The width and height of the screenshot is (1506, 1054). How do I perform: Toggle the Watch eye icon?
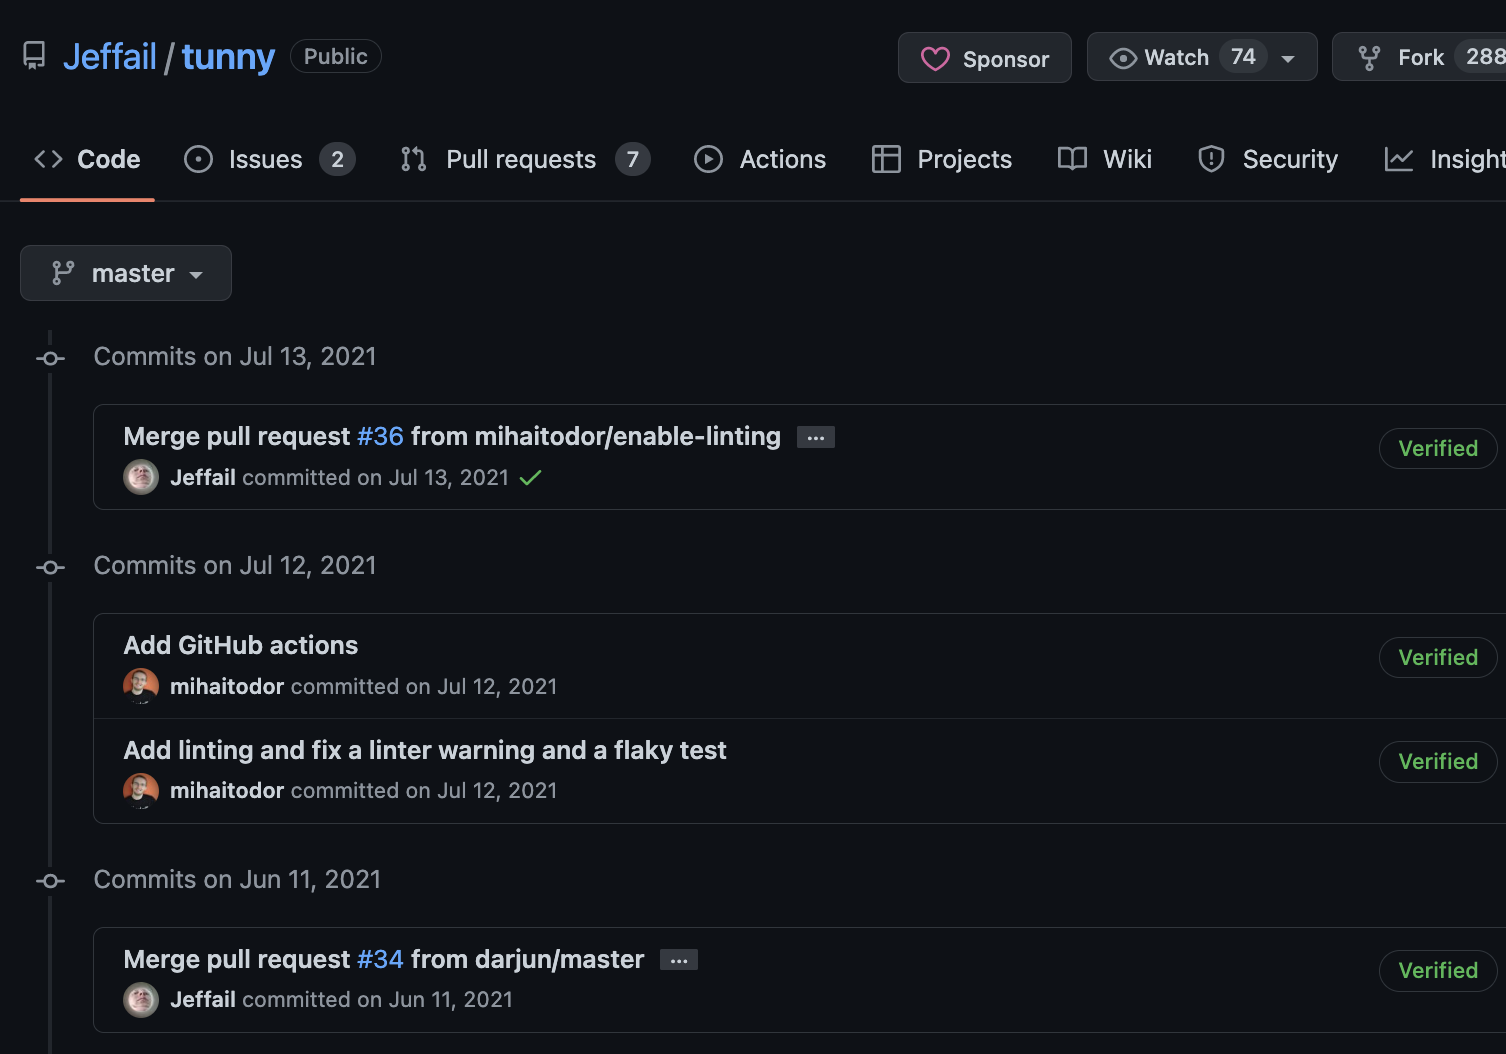1123,58
